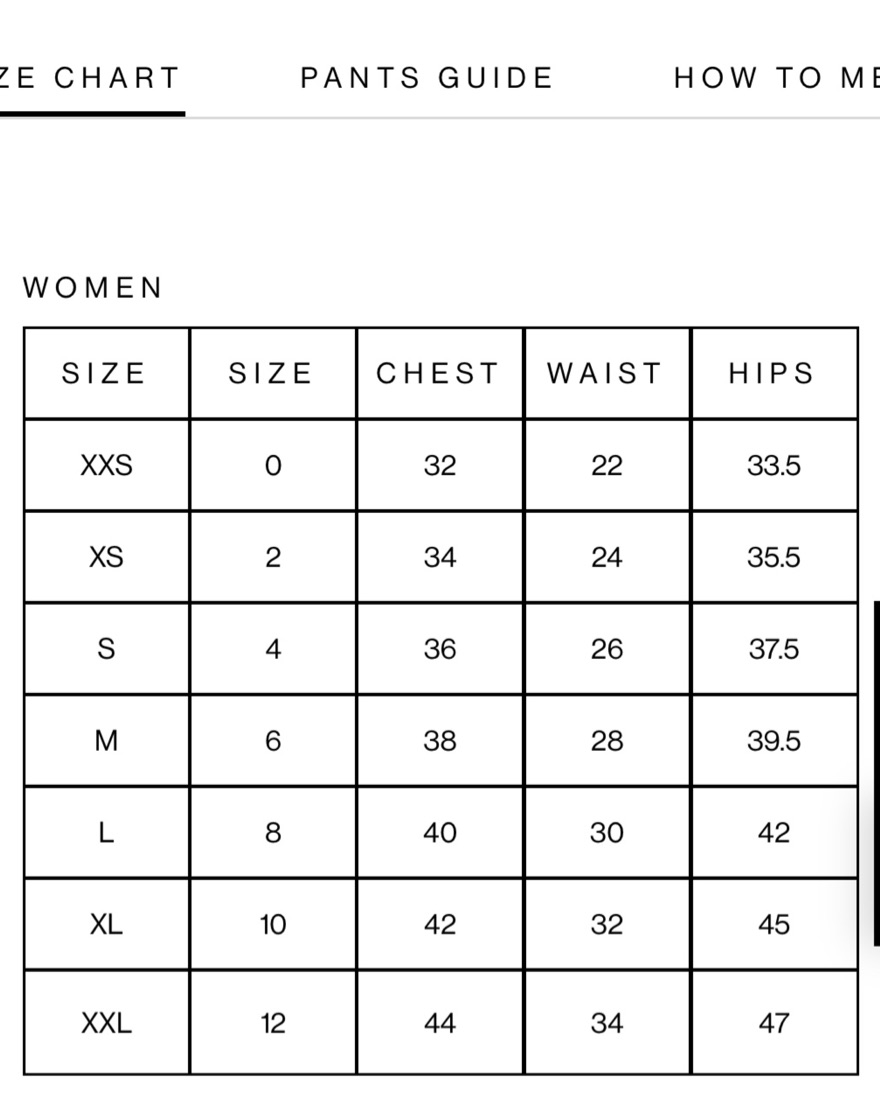Open the Pants Guide tab

427,78
